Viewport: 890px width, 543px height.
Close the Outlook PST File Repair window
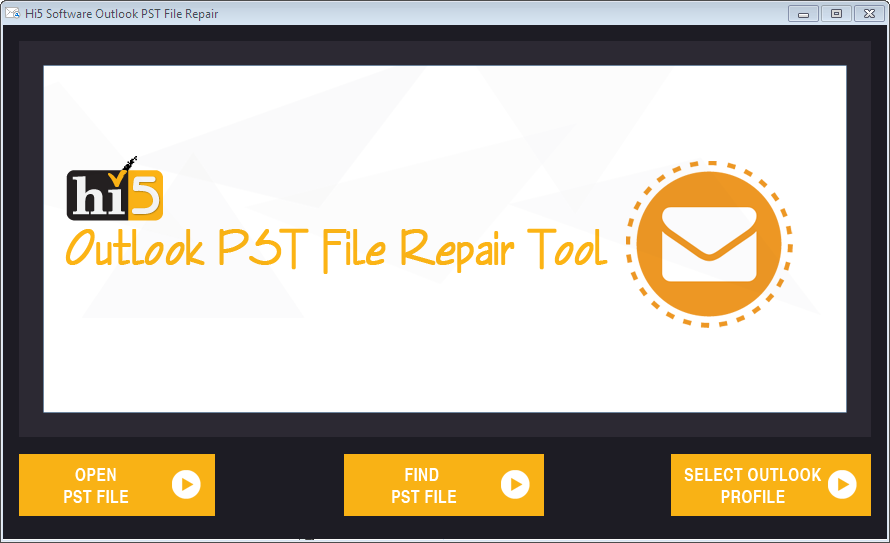pos(869,14)
